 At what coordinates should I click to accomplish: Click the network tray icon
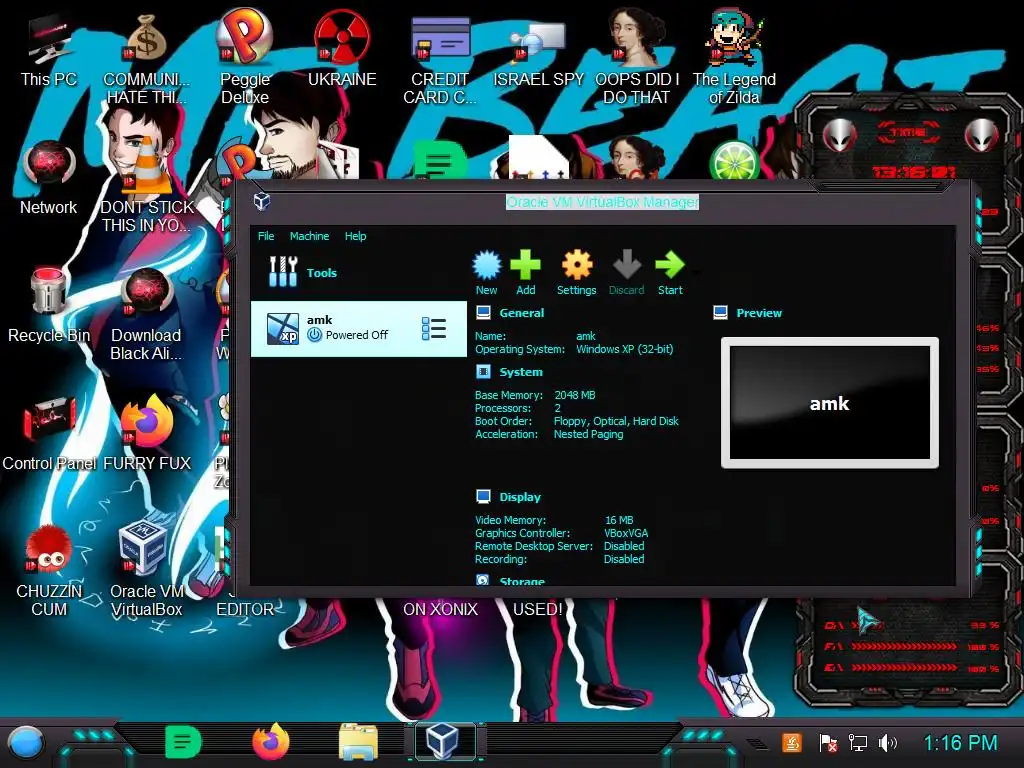click(x=857, y=743)
